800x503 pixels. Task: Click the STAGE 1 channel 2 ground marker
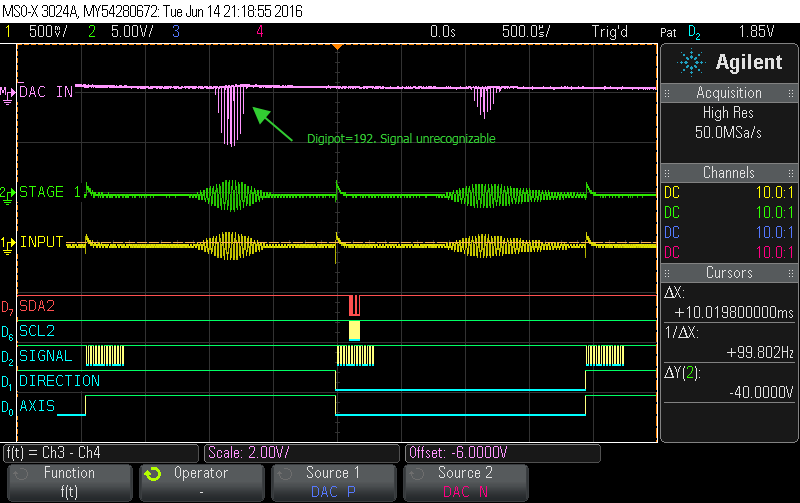point(6,192)
